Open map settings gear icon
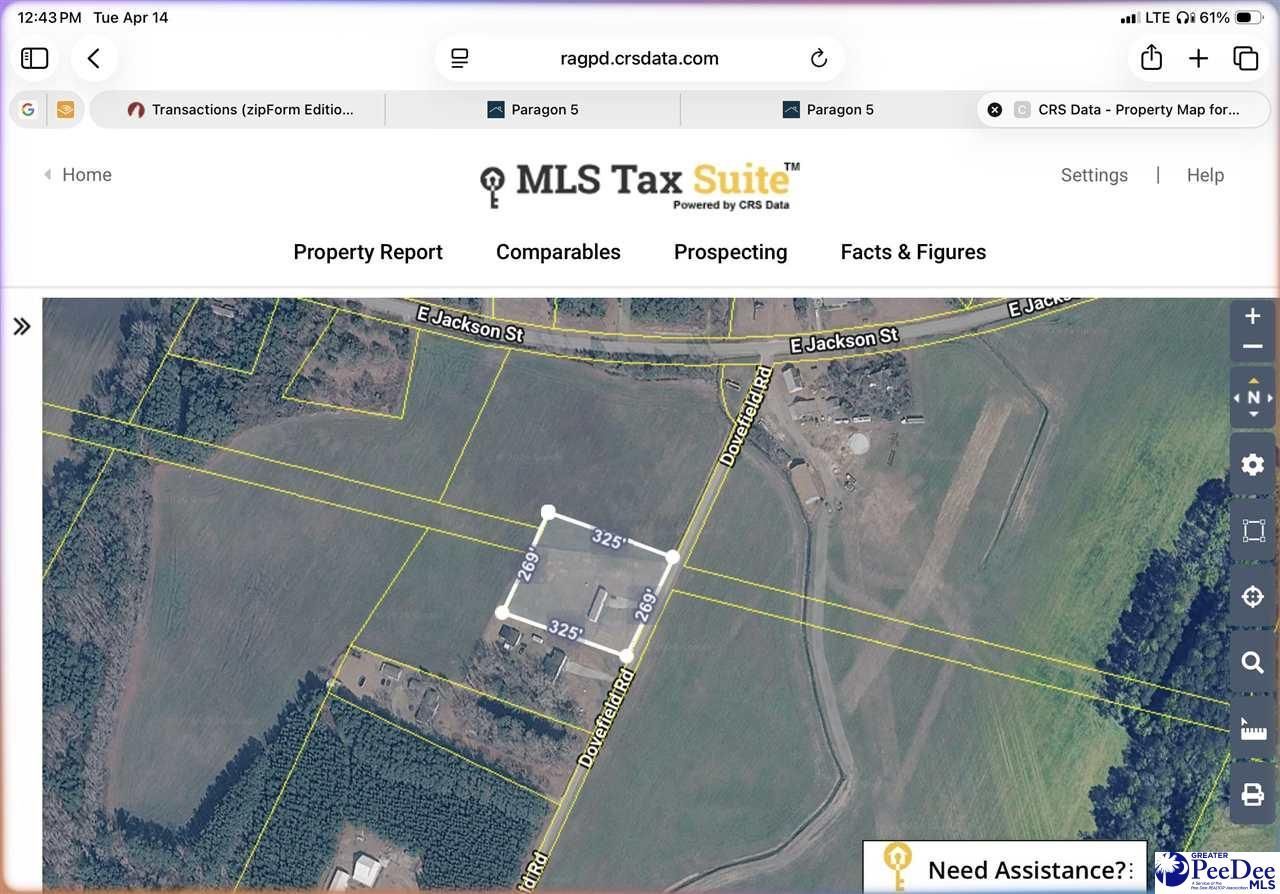Image resolution: width=1280 pixels, height=894 pixels. pyautogui.click(x=1252, y=465)
